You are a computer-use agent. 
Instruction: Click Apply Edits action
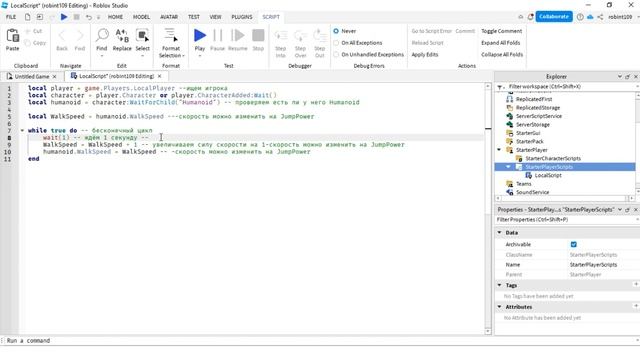pos(424,54)
